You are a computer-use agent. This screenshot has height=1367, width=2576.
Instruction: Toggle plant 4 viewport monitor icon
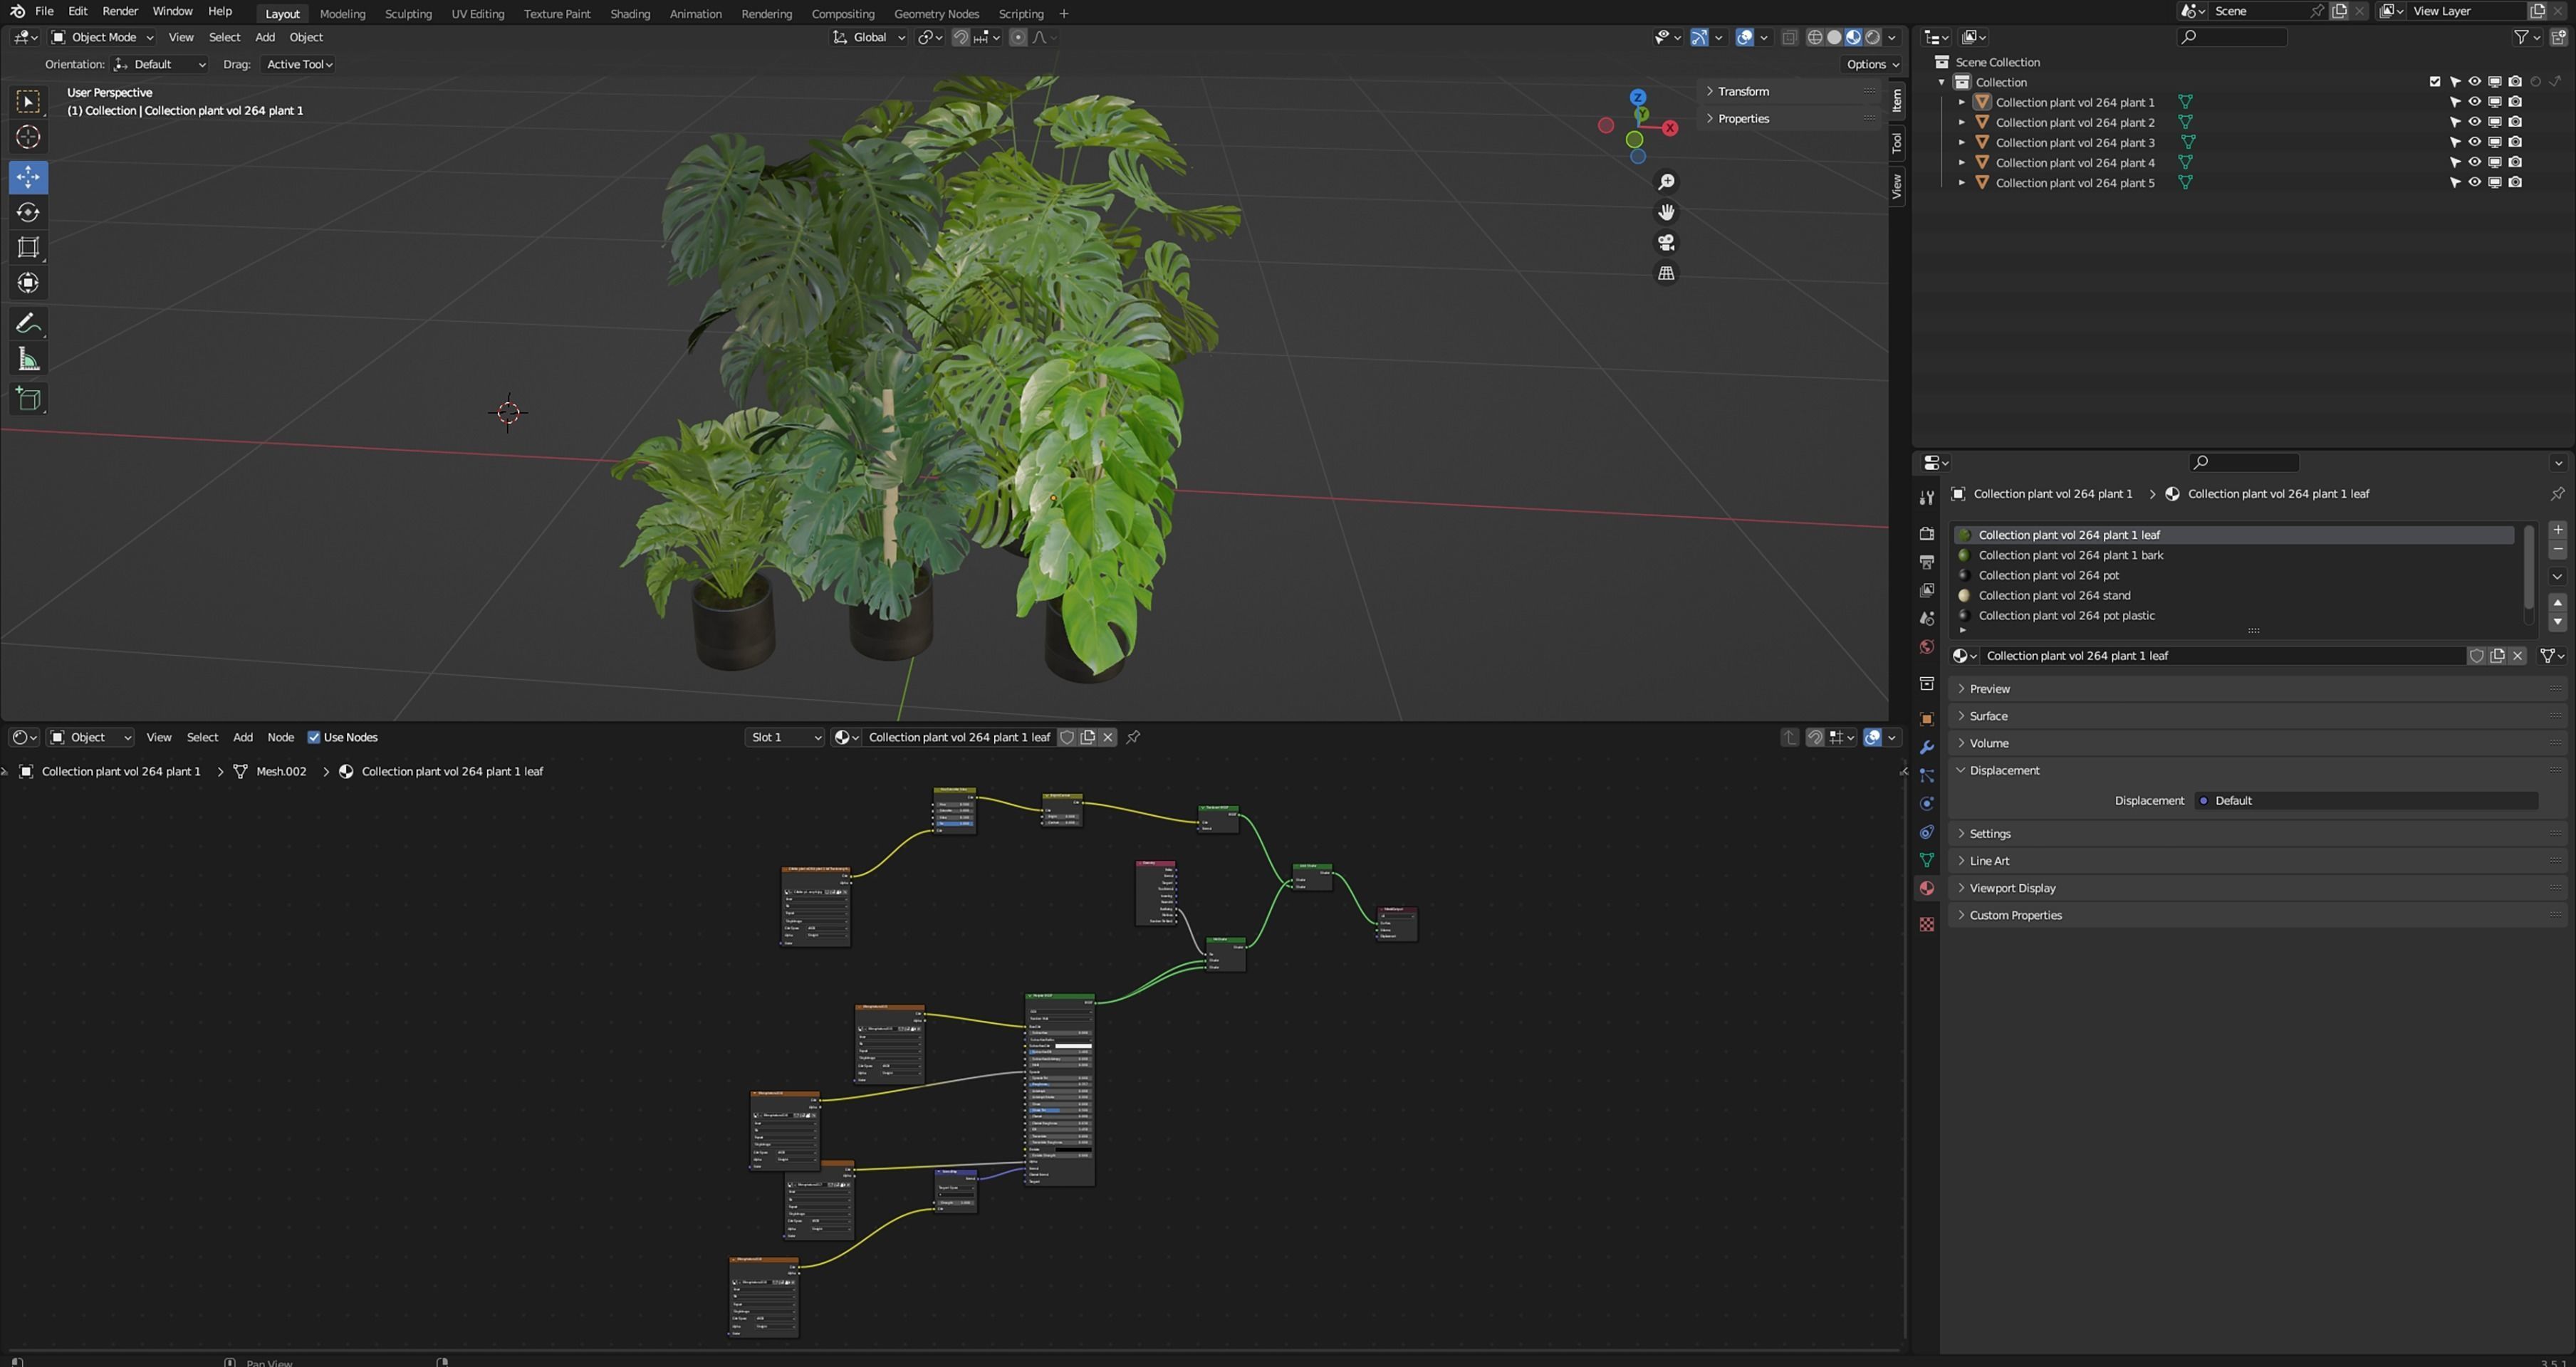tap(2495, 162)
